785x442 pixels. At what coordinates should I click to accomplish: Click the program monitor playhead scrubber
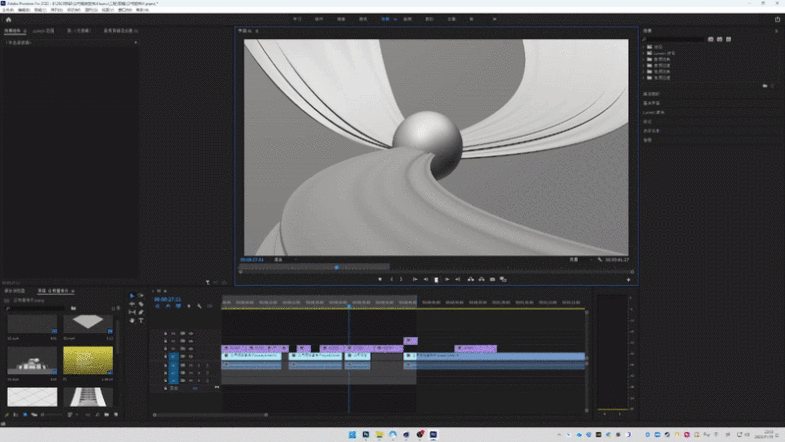(x=336, y=268)
